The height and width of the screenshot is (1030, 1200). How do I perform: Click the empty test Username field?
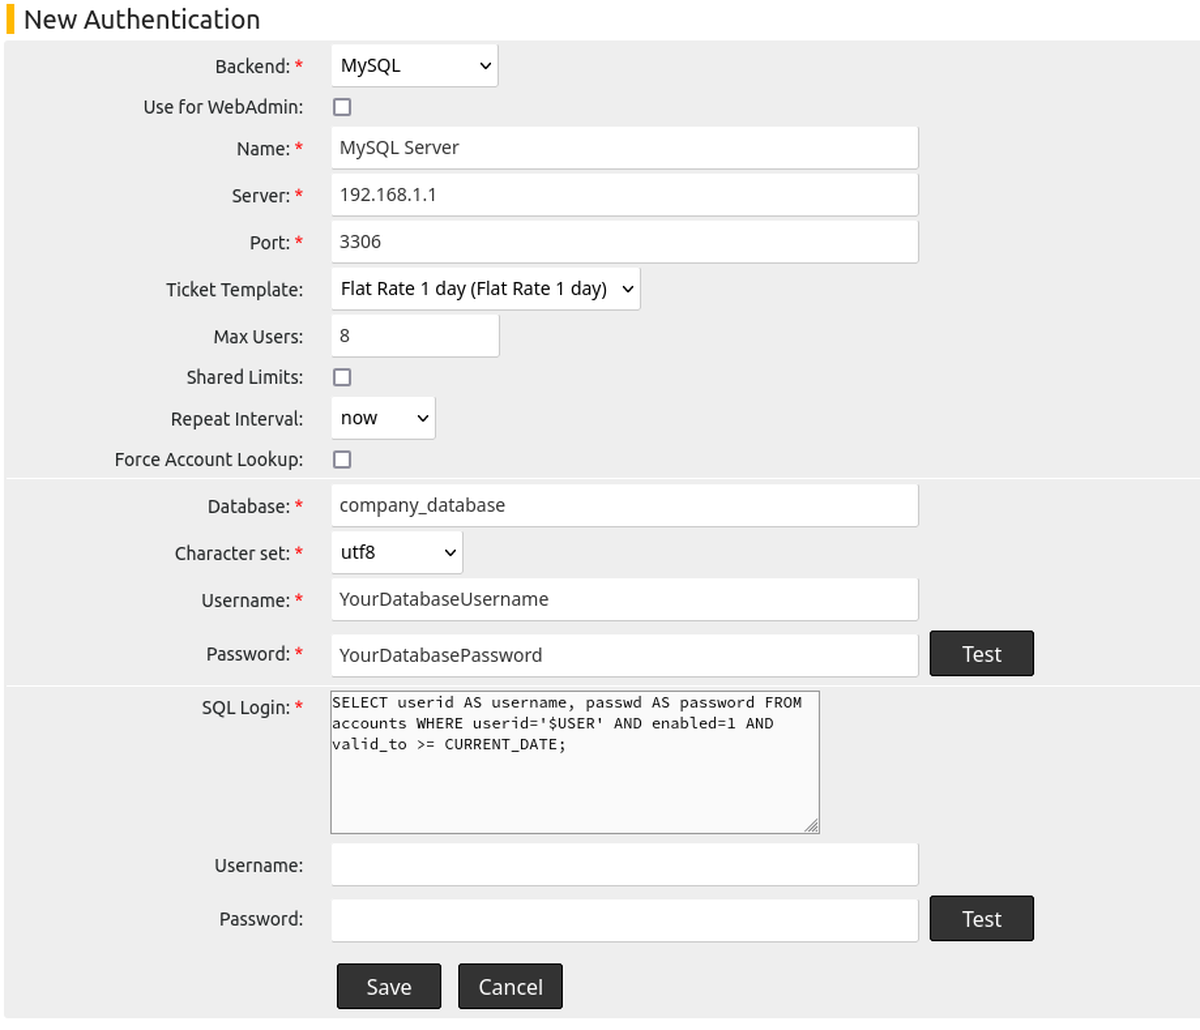click(624, 863)
